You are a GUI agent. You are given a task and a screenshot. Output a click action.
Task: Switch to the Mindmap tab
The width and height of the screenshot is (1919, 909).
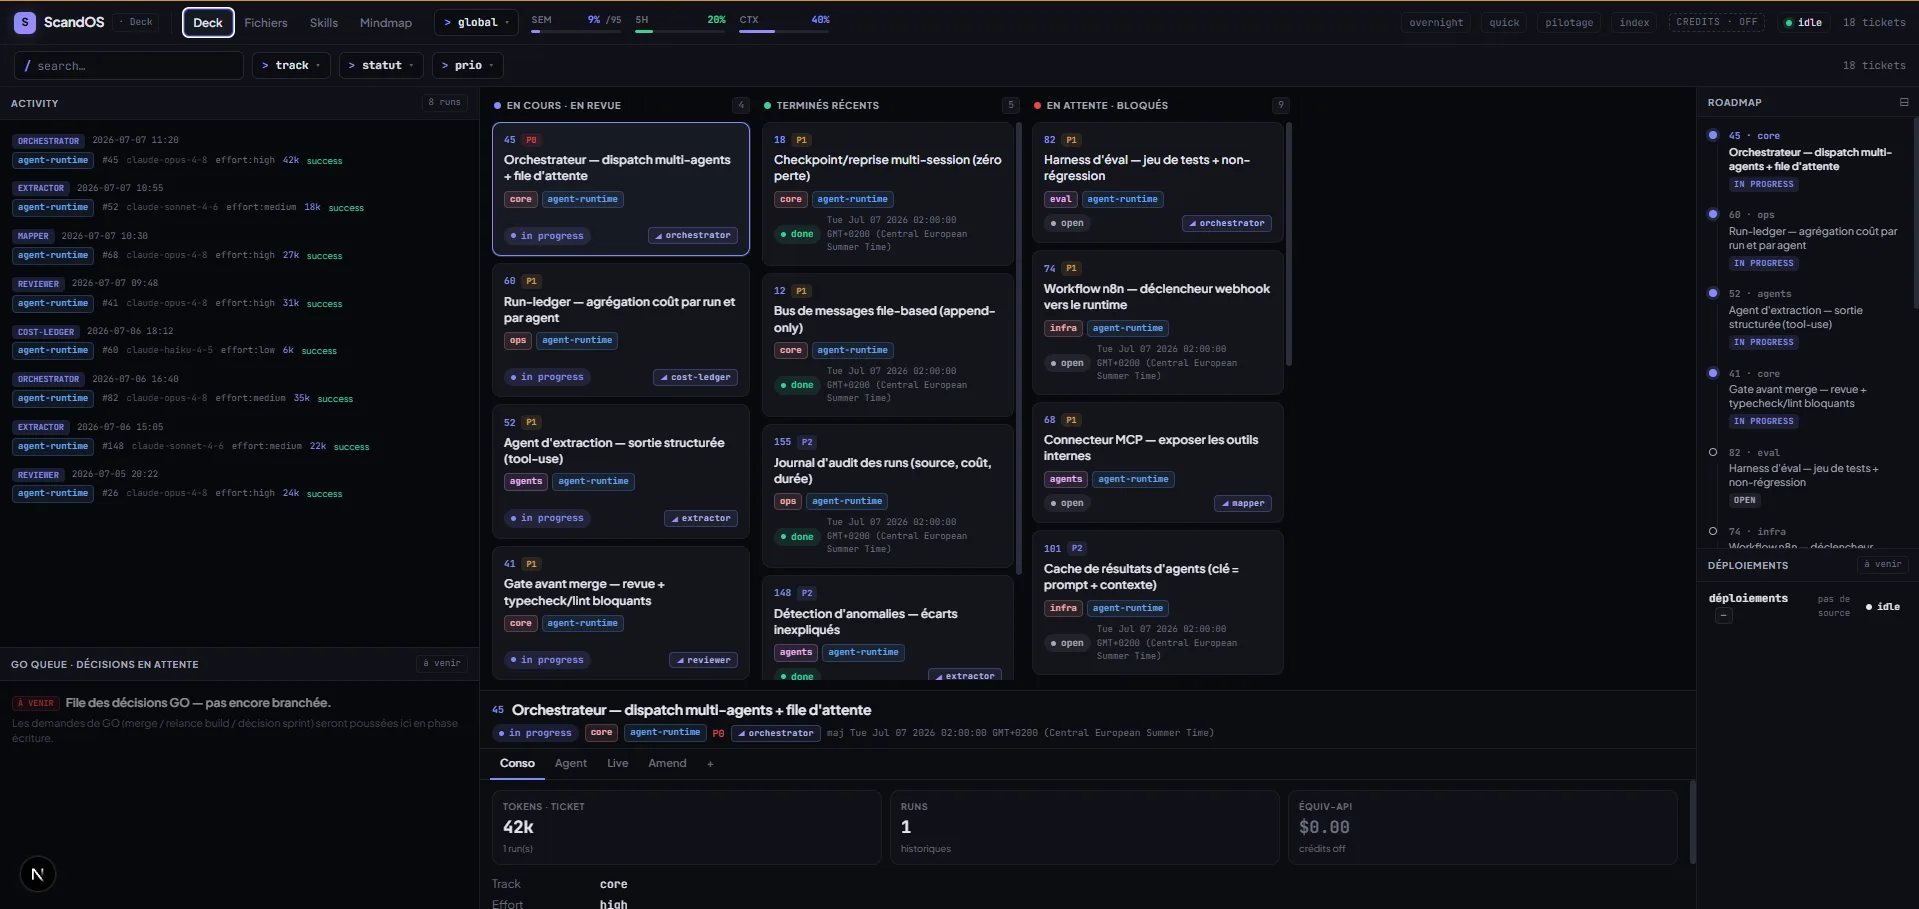click(x=385, y=23)
